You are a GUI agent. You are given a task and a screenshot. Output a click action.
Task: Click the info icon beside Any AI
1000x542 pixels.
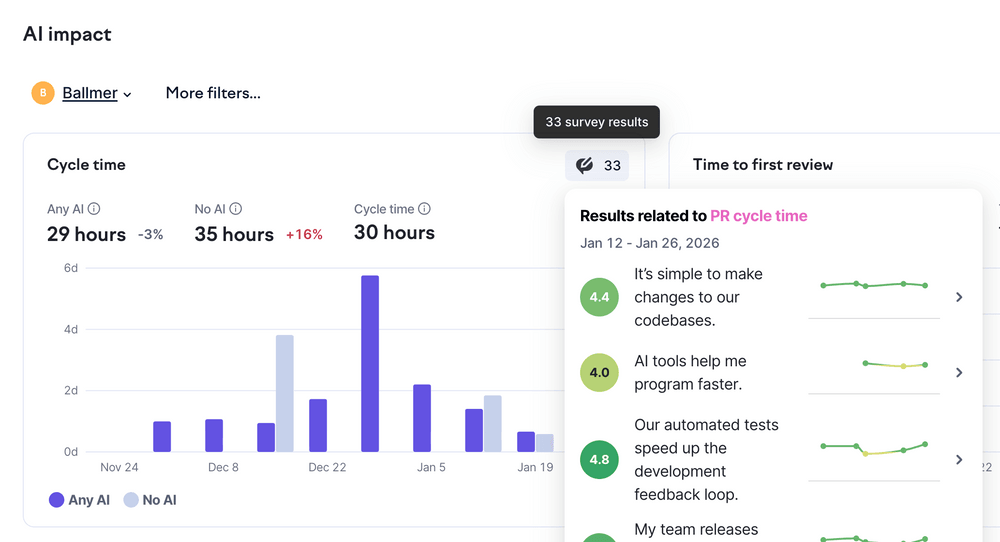pos(94,209)
